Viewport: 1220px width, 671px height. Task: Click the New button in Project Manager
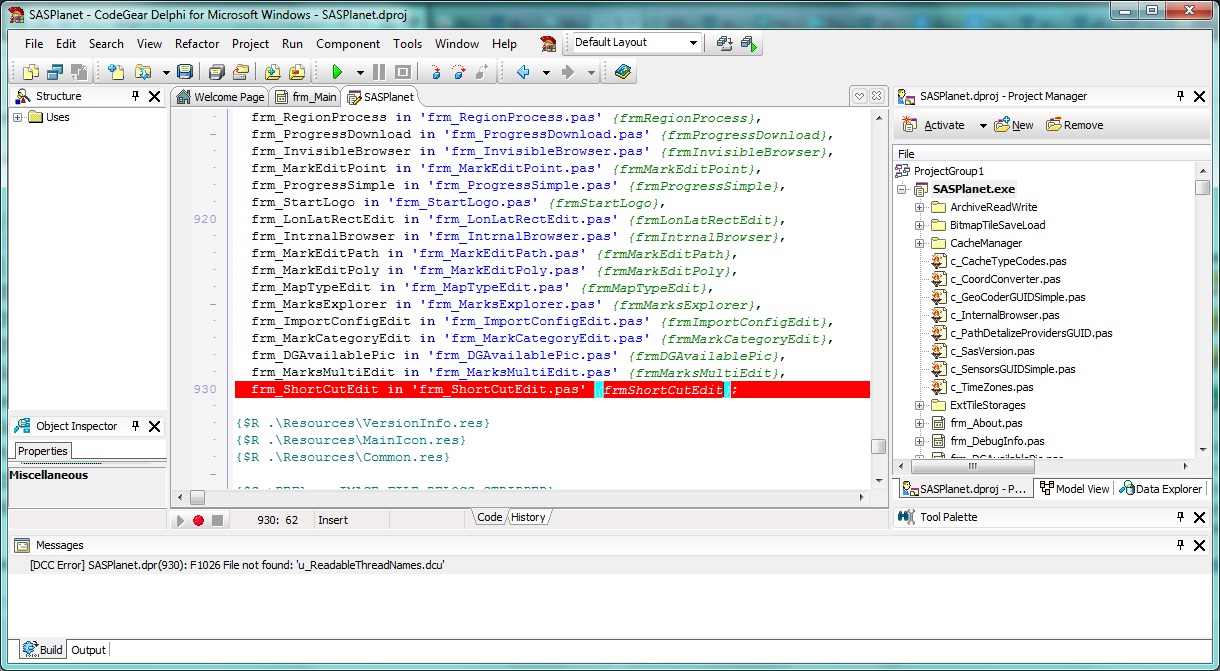[1014, 125]
